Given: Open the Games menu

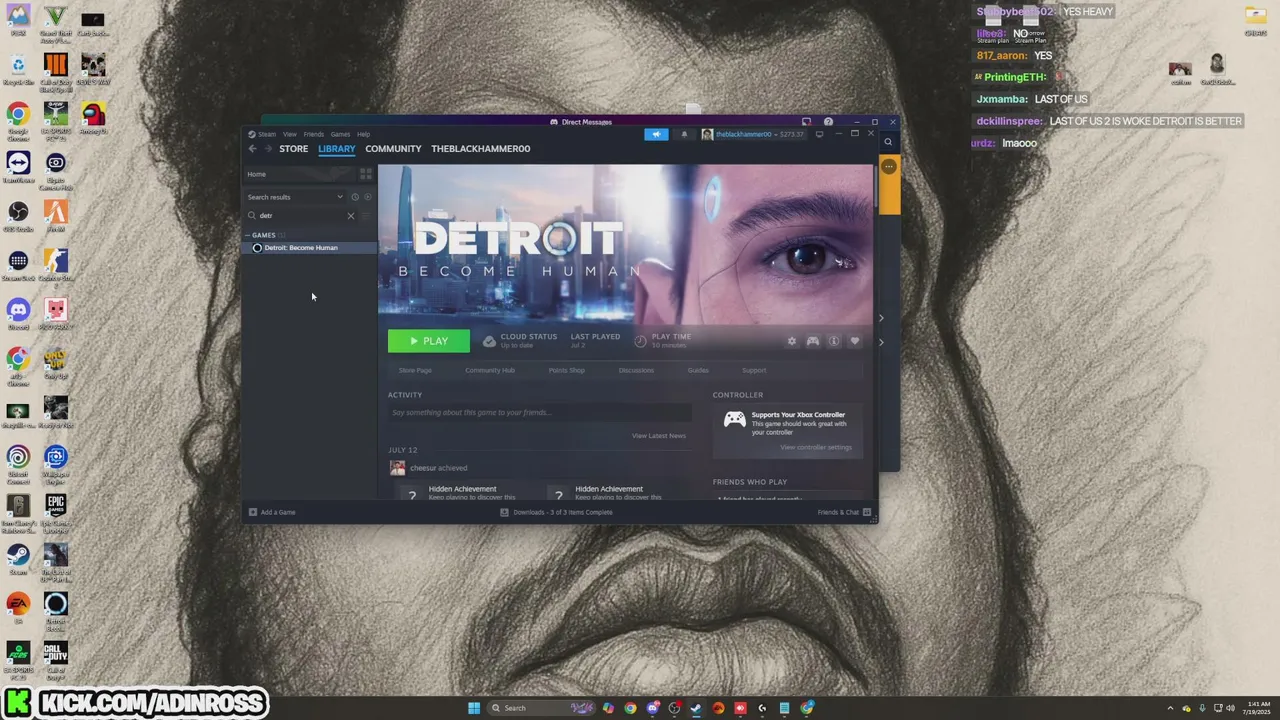Looking at the screenshot, I should (340, 134).
